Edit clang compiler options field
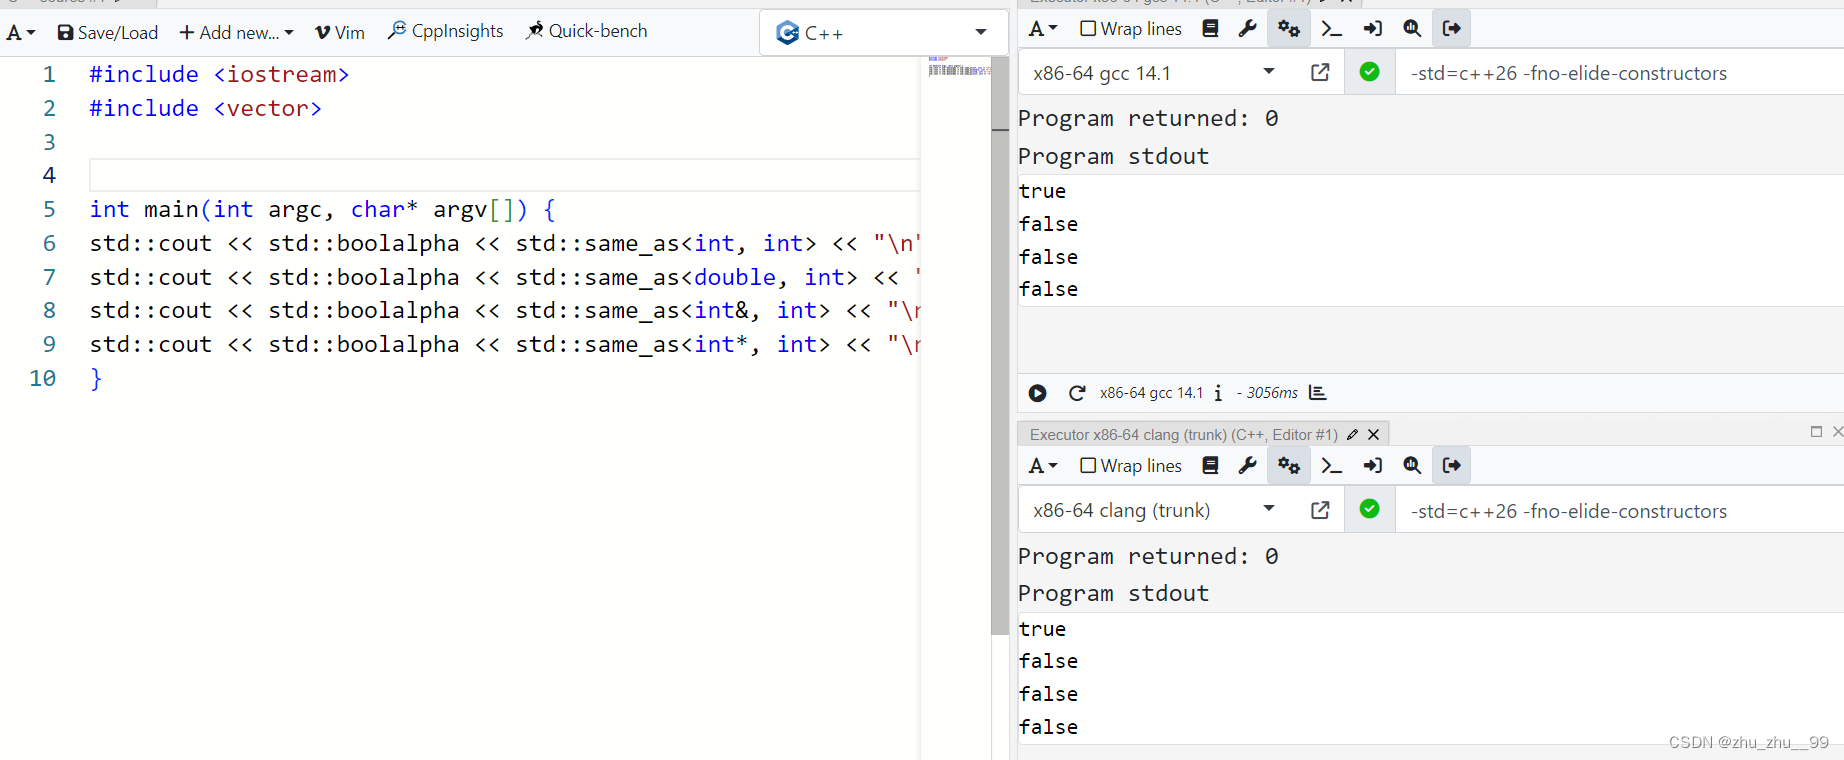The height and width of the screenshot is (760, 1844). coord(1618,511)
